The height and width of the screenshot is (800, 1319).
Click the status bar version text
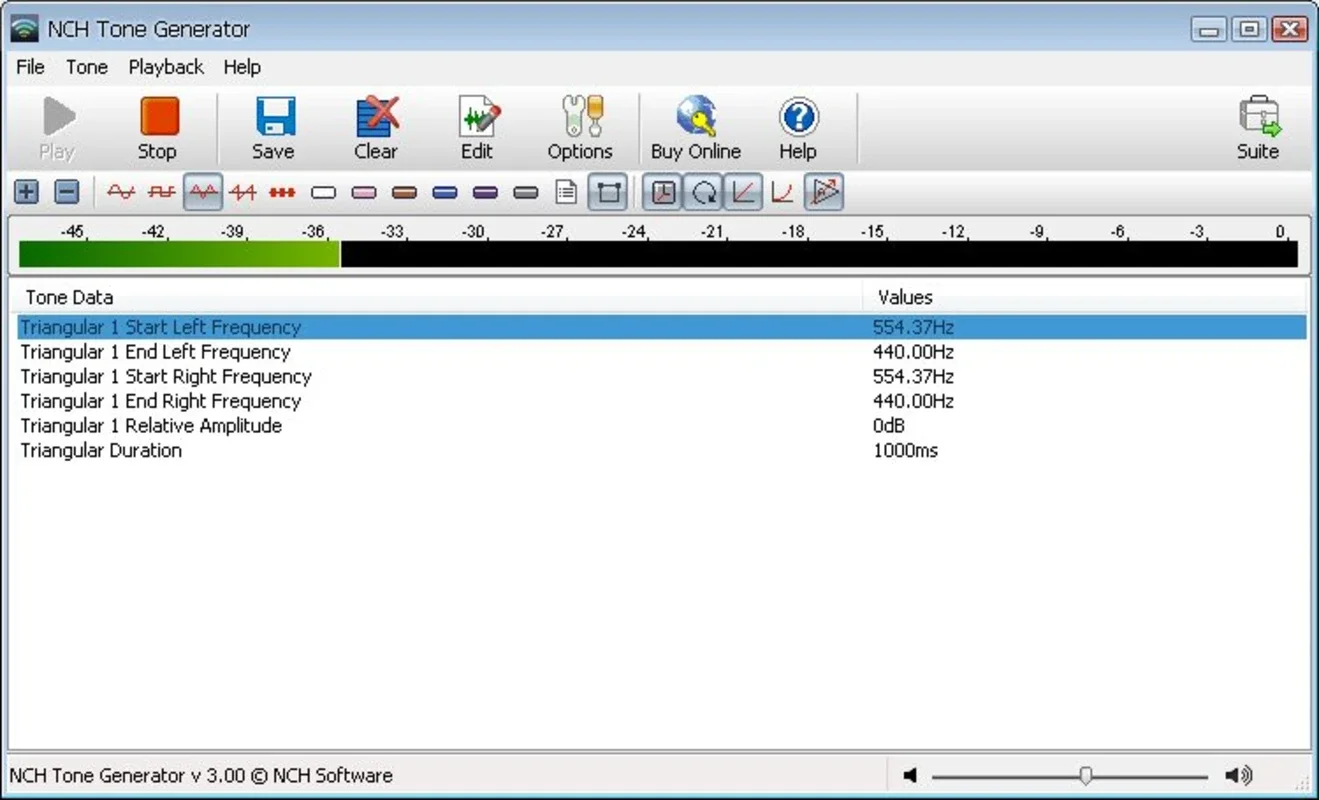pos(201,775)
